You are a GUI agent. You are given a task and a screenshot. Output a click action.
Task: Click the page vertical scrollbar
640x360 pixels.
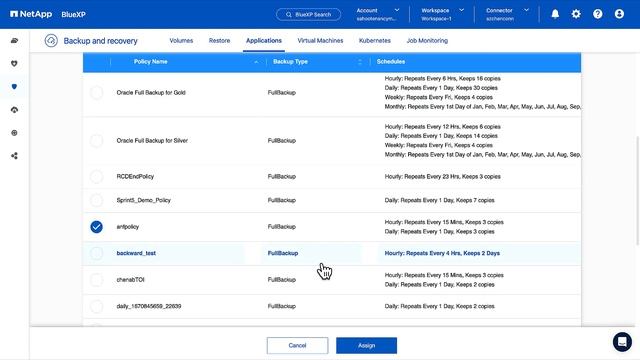tap(637, 191)
